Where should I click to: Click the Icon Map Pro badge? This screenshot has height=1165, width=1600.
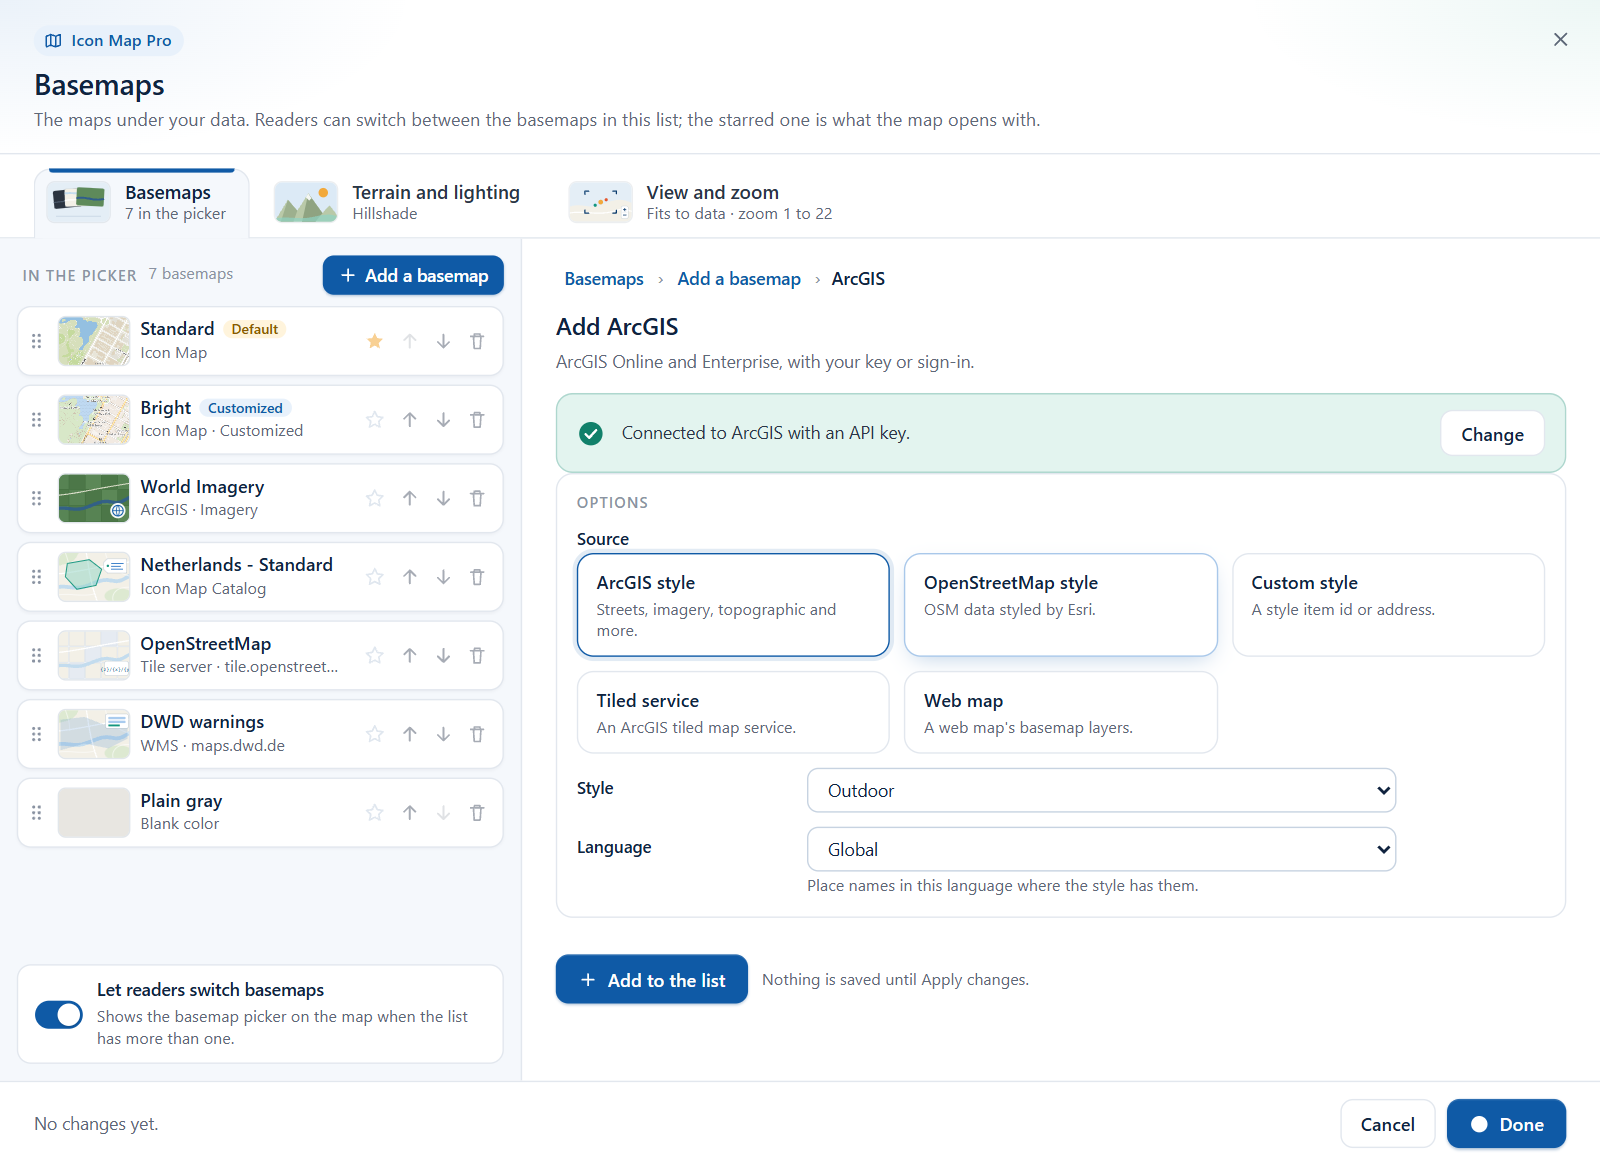[x=109, y=41]
